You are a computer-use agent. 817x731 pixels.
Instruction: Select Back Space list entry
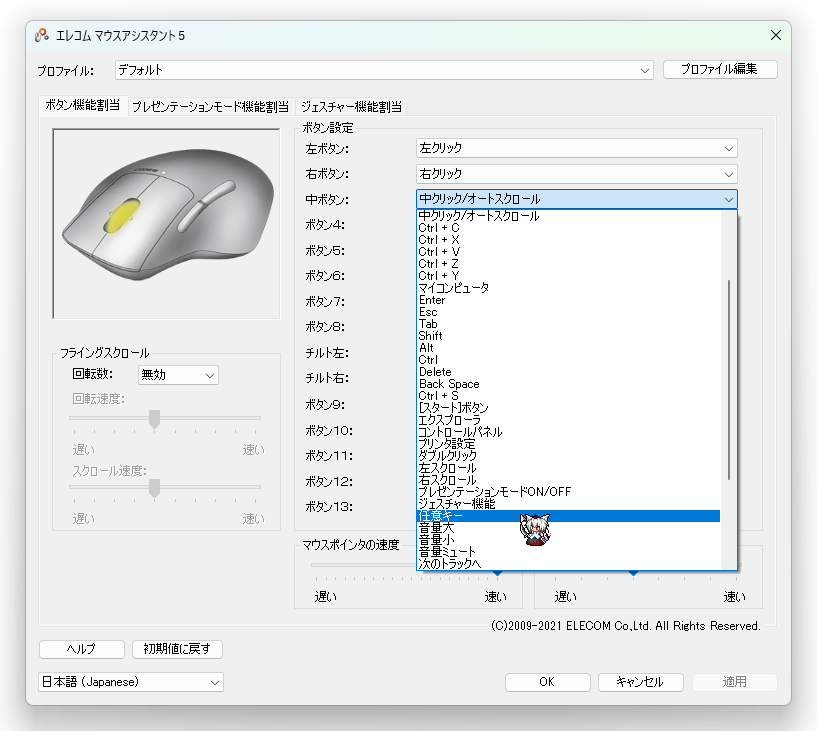tap(449, 384)
